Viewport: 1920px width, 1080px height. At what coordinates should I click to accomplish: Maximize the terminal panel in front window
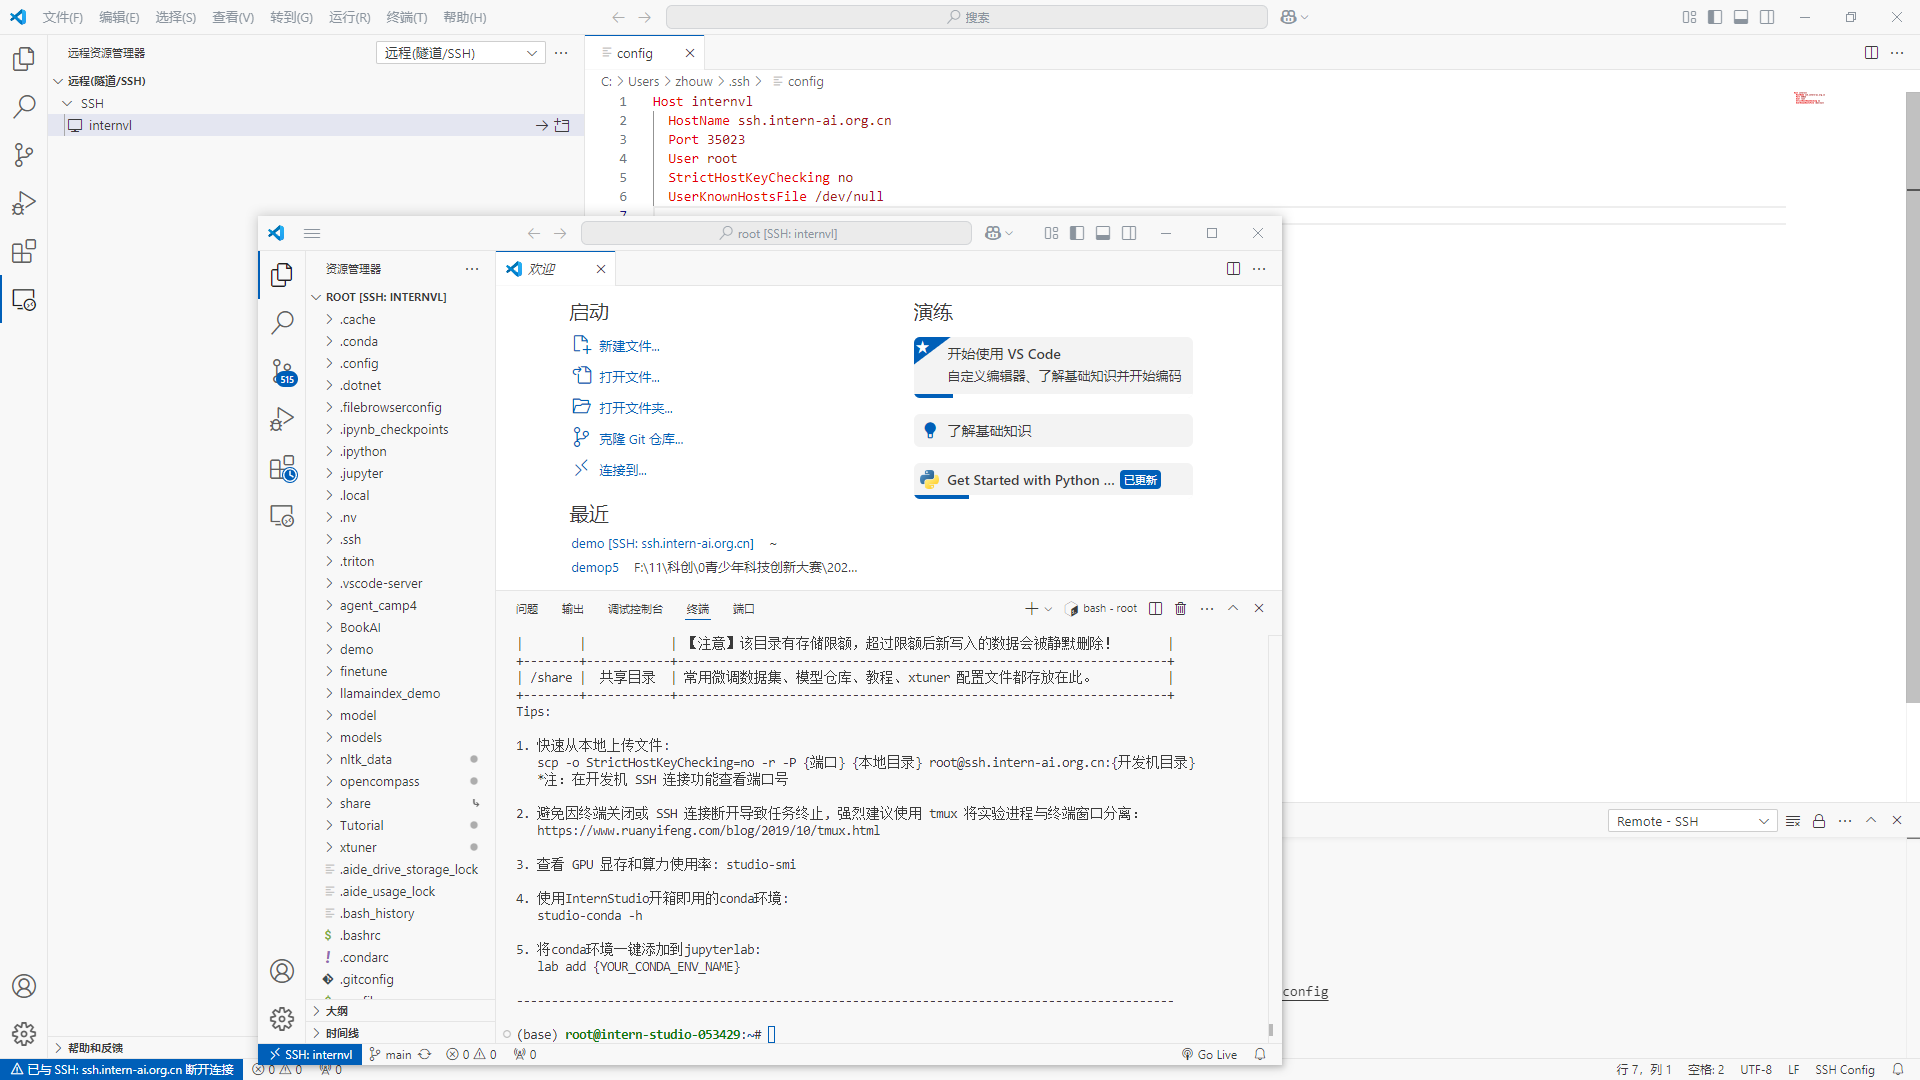coord(1233,608)
